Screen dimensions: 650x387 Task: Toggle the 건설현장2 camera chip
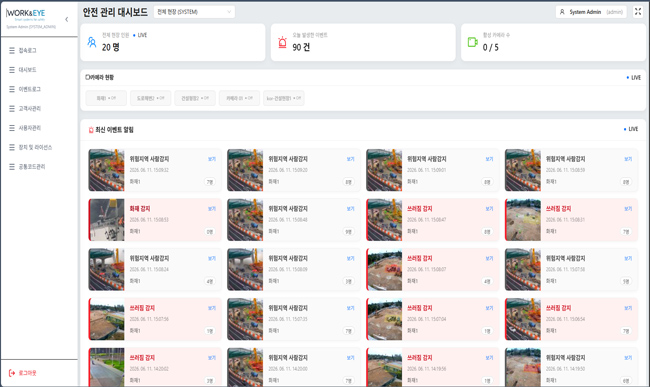pos(195,98)
